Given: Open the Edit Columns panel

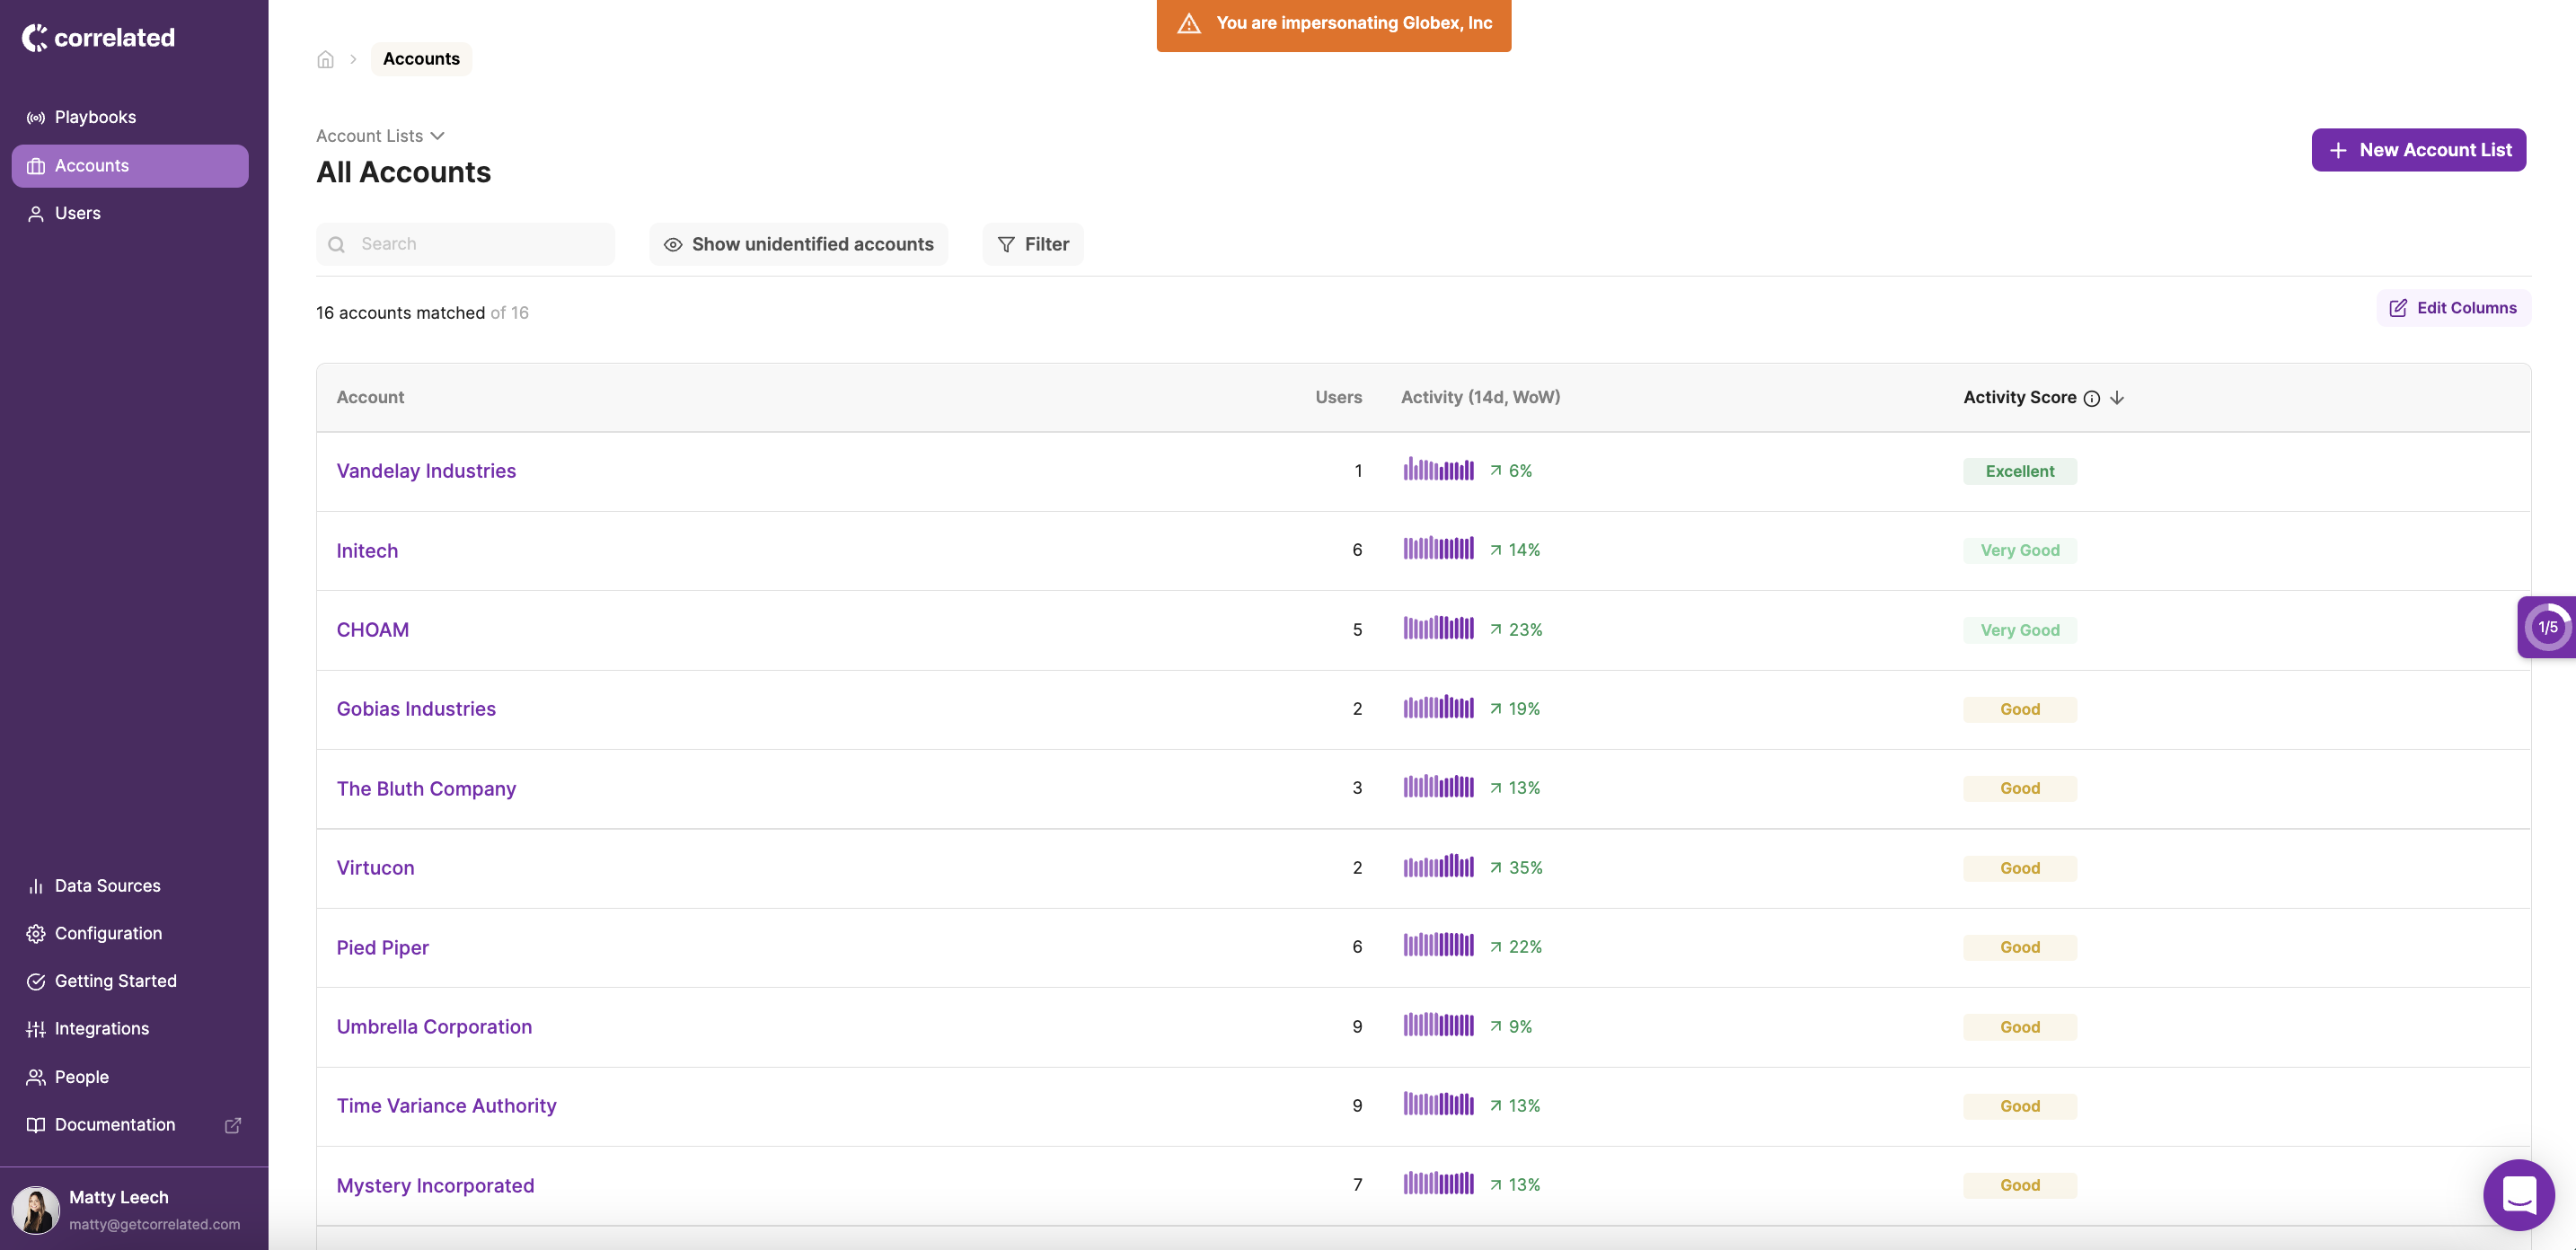Looking at the screenshot, I should (x=2453, y=308).
